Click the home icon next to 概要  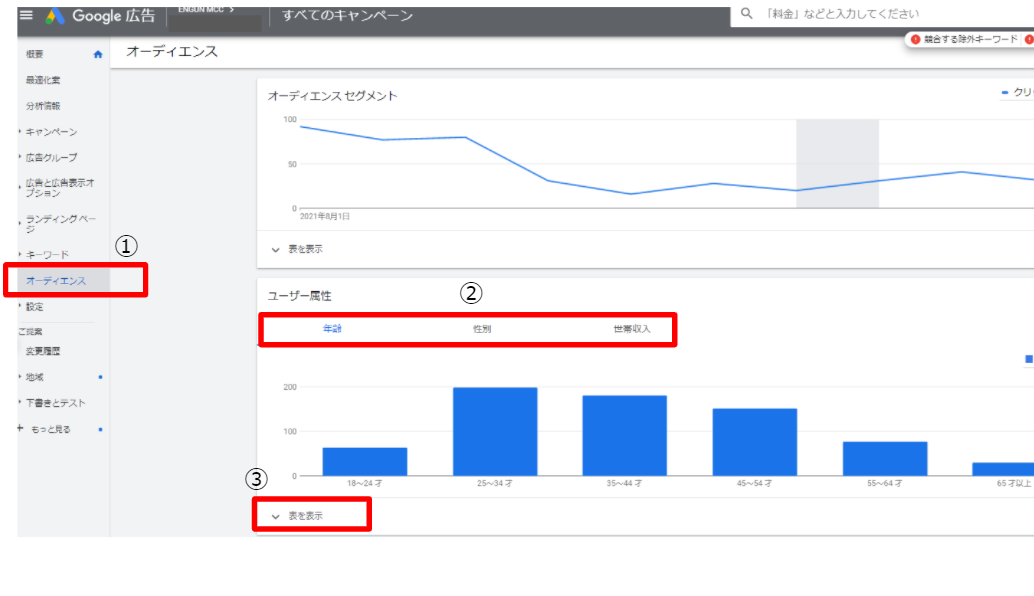tap(98, 54)
